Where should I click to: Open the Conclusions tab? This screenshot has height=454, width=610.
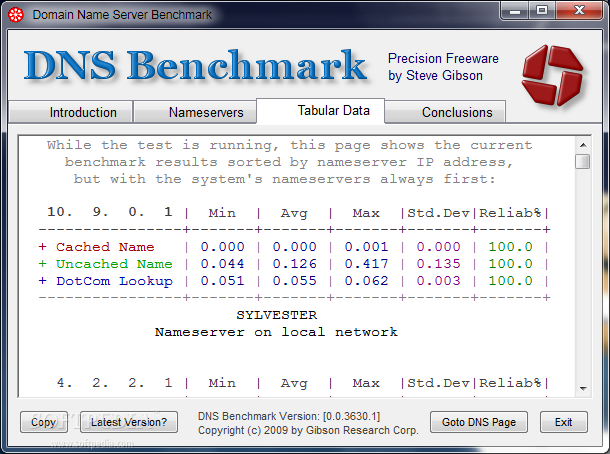445,112
